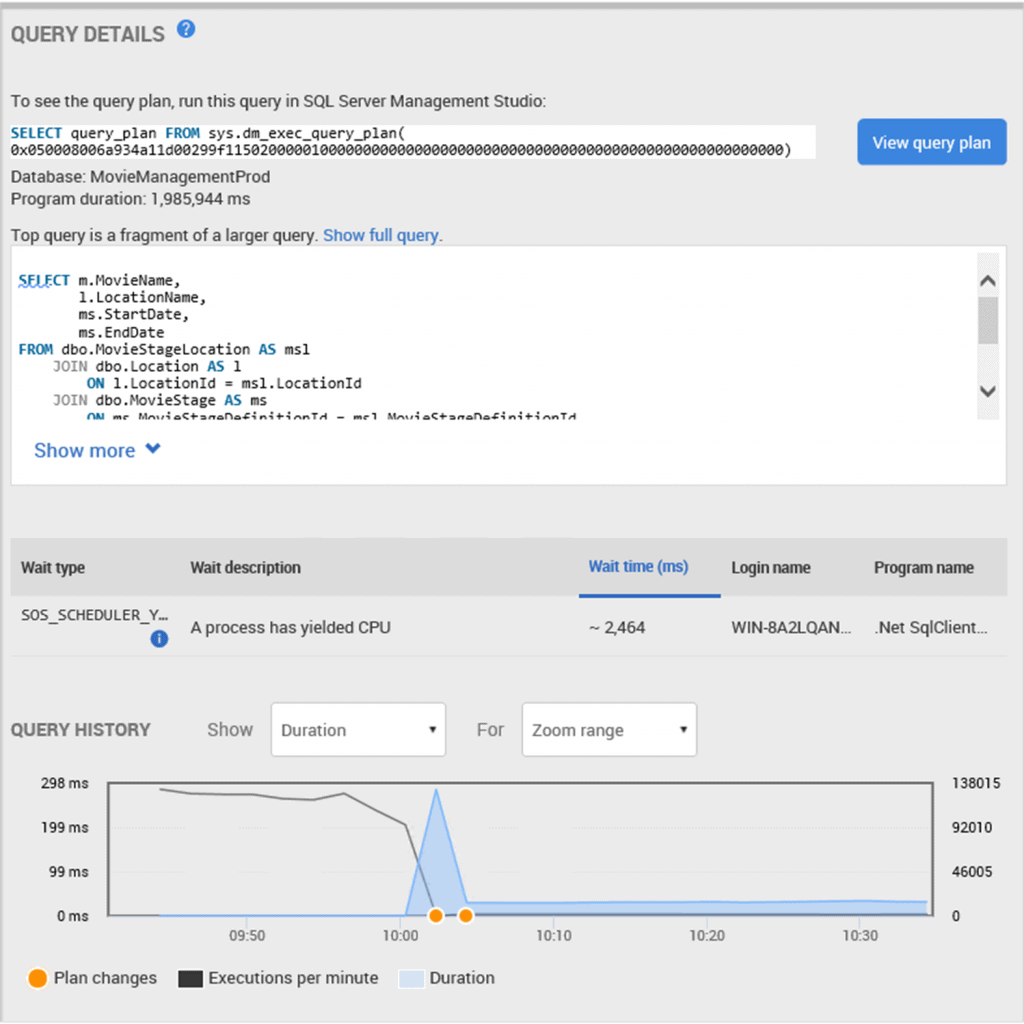Open the Show metric dropdown showing Duration
This screenshot has width=1024, height=1024.
click(357, 729)
